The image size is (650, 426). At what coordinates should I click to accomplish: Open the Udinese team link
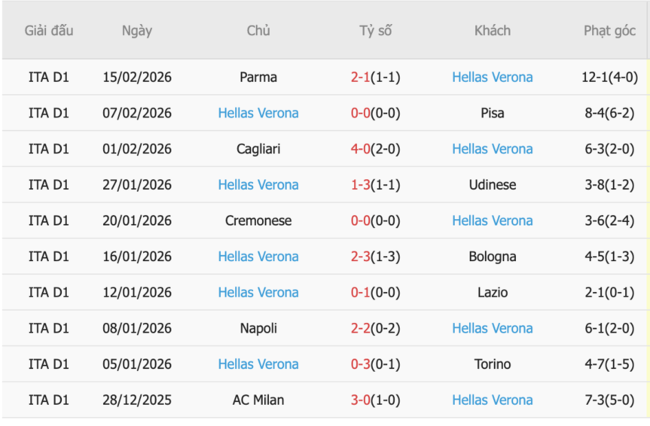492,185
